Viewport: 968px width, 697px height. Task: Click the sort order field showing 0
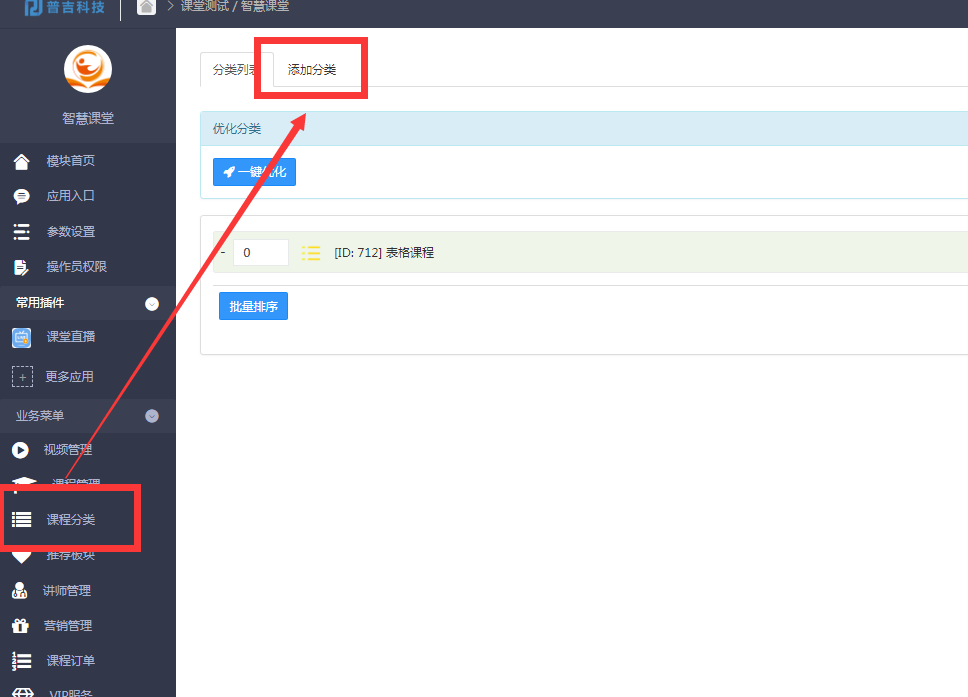coord(261,253)
